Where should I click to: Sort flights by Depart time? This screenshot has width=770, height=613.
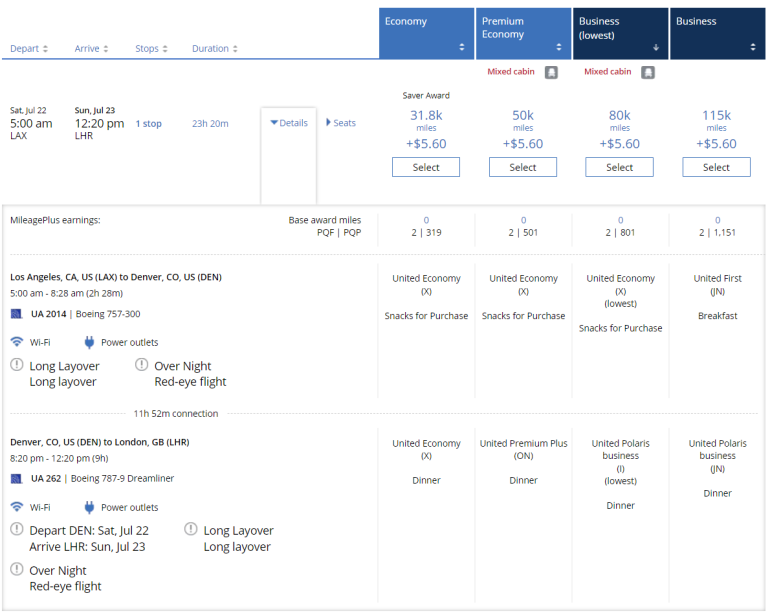pyautogui.click(x=30, y=48)
